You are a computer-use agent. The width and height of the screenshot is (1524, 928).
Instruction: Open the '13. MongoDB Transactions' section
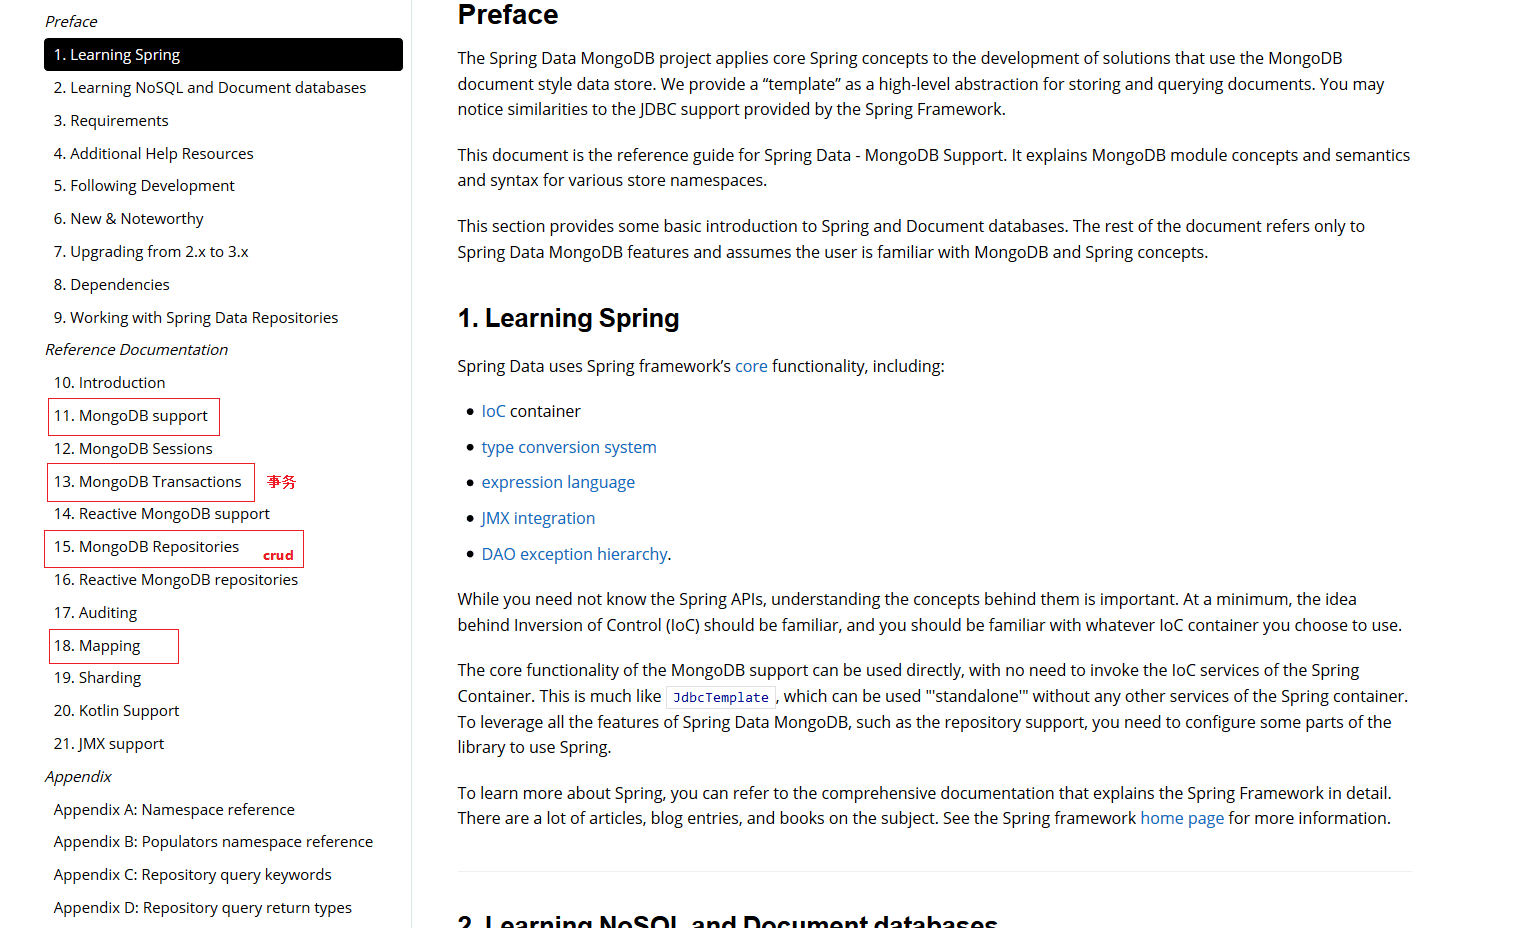coord(150,481)
